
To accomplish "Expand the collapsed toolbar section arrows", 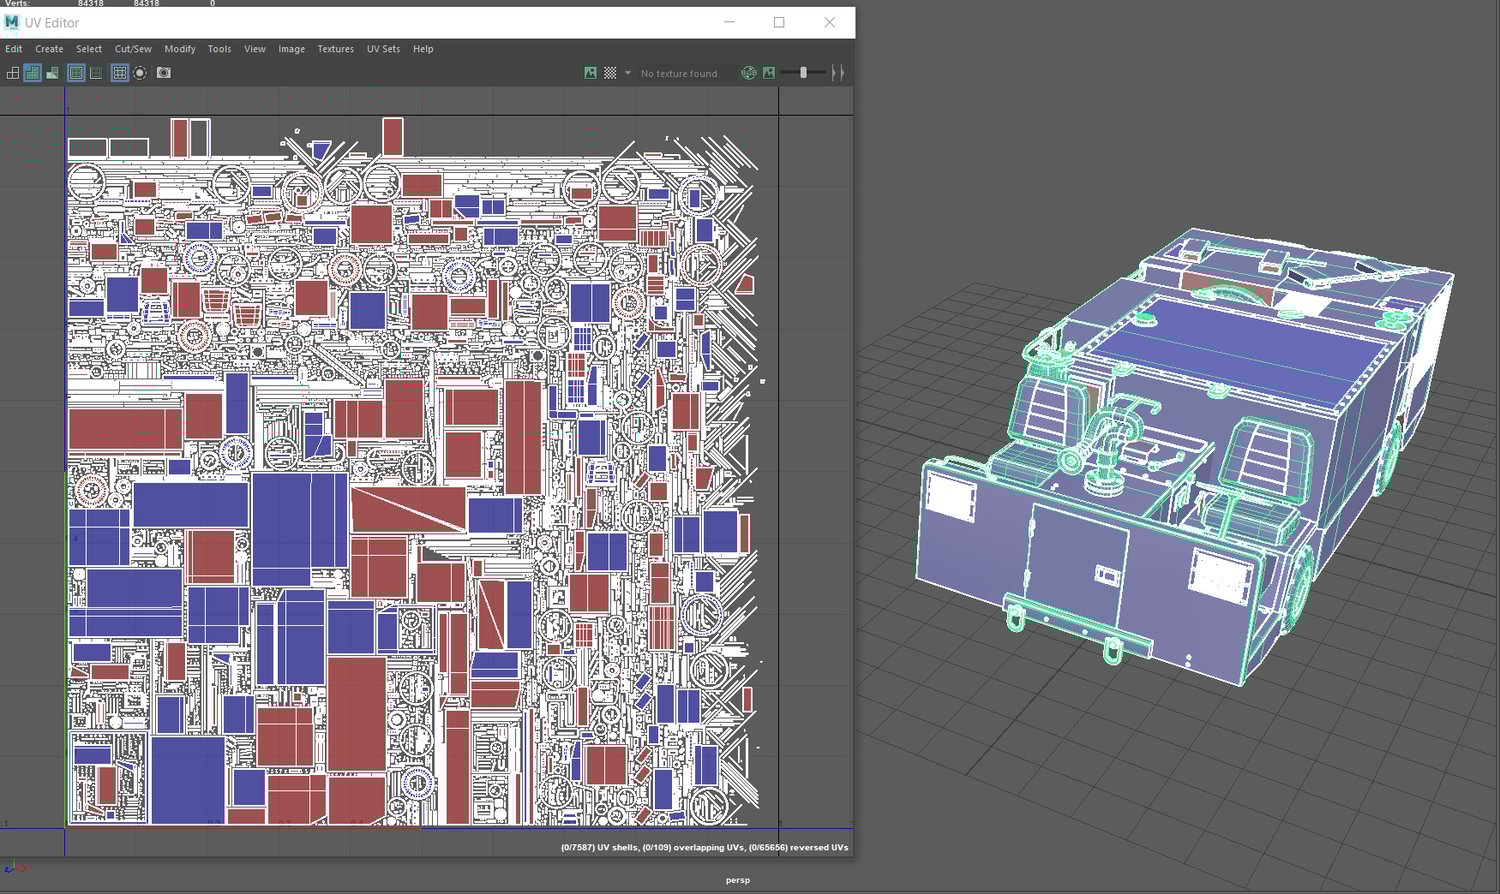I will (x=838, y=73).
